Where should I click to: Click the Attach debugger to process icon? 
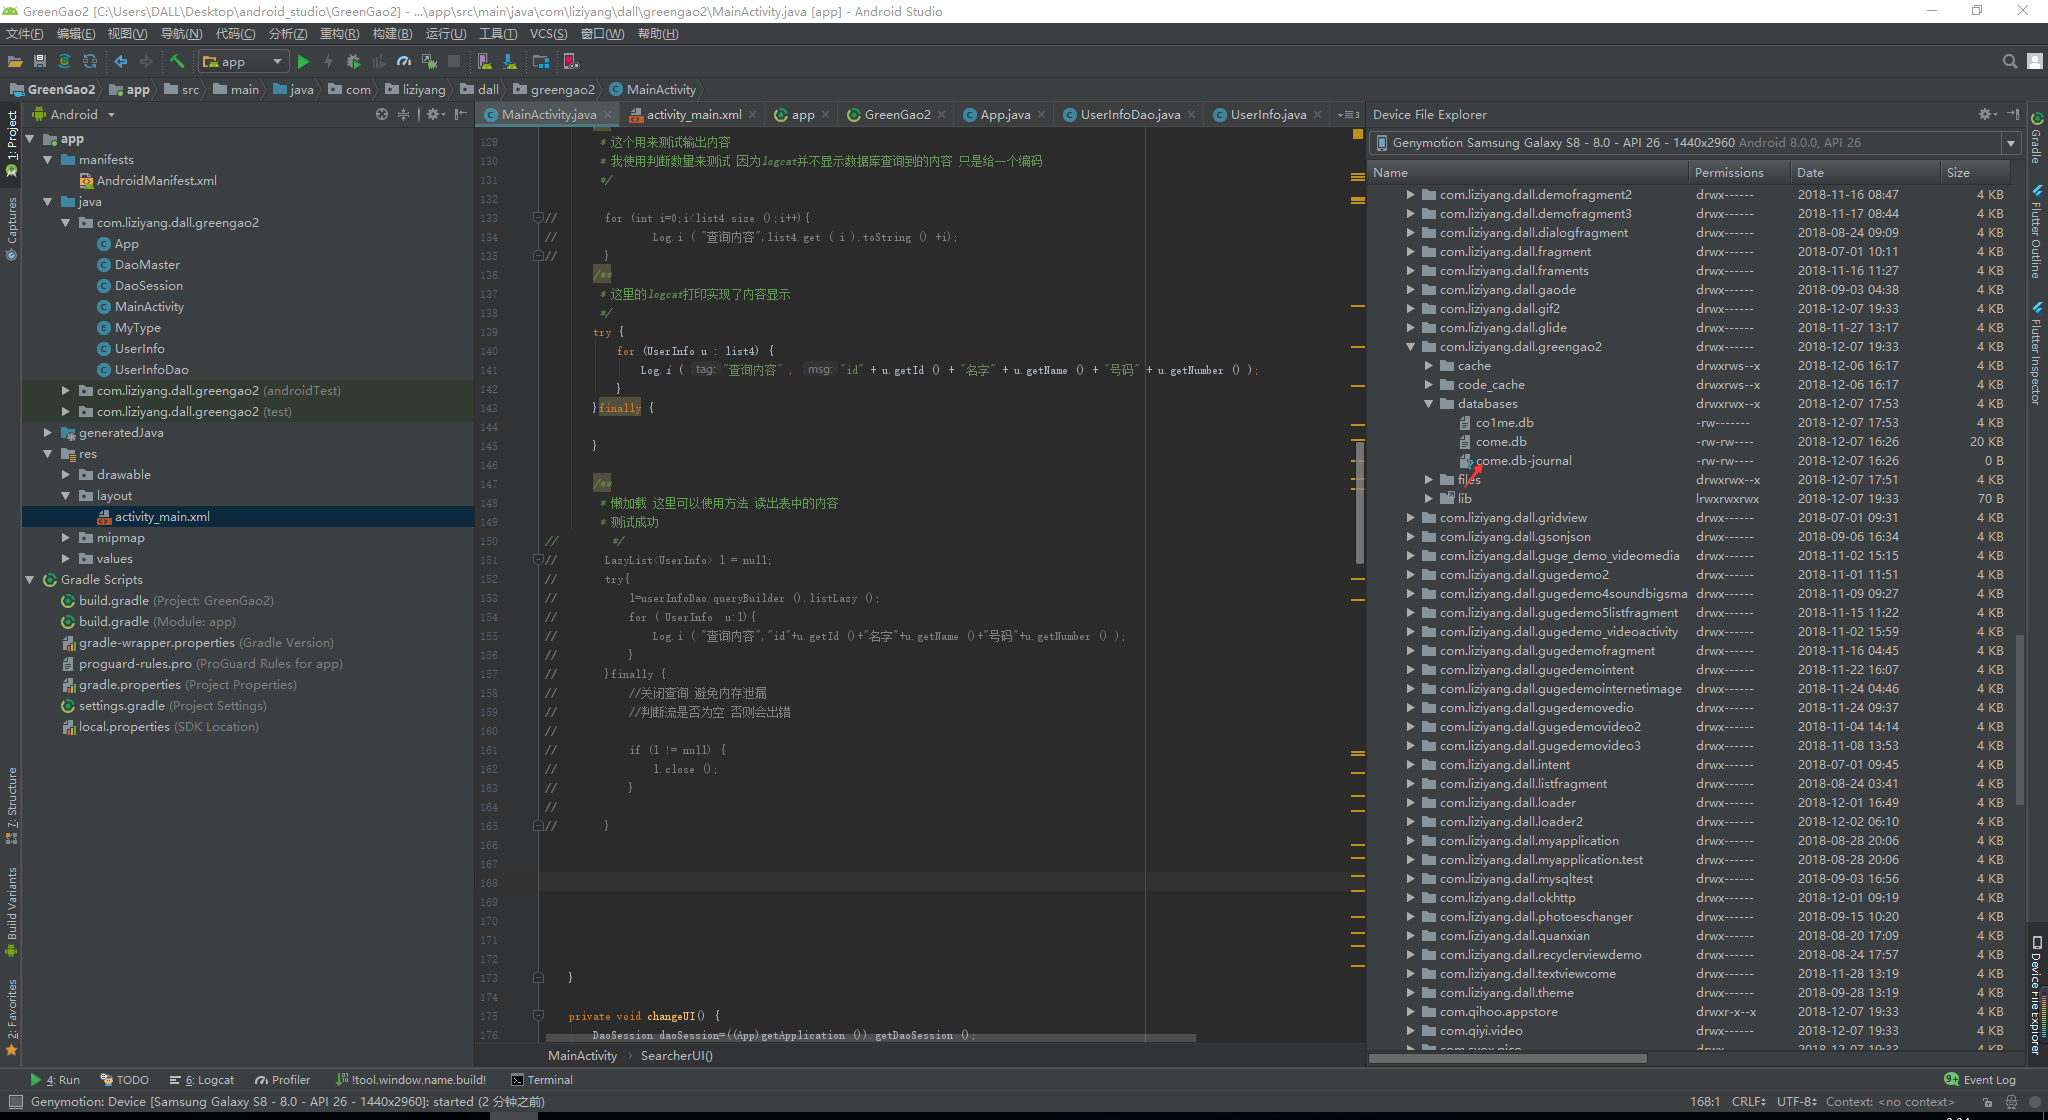click(x=429, y=62)
